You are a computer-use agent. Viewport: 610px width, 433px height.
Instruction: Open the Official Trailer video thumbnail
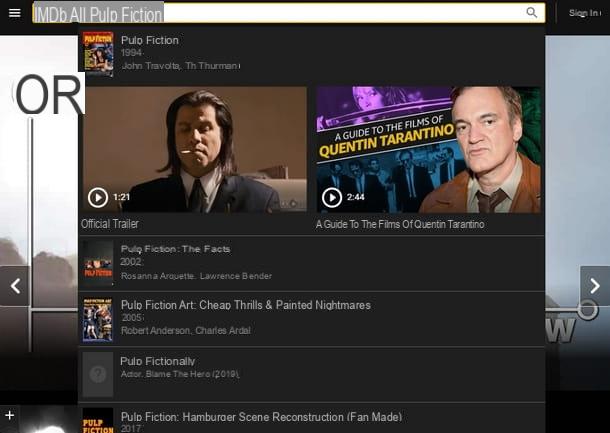tap(194, 149)
